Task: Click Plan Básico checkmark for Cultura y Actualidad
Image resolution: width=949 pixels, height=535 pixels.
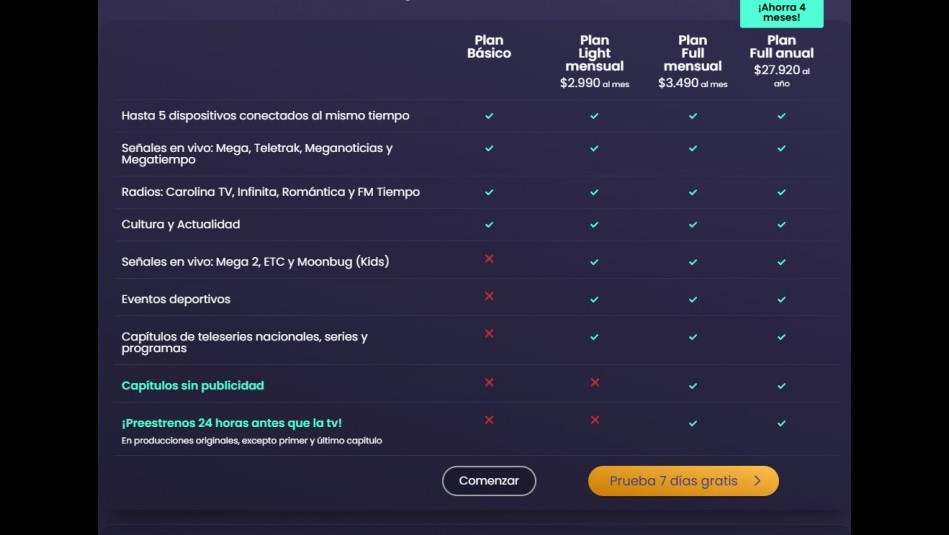Action: (489, 224)
